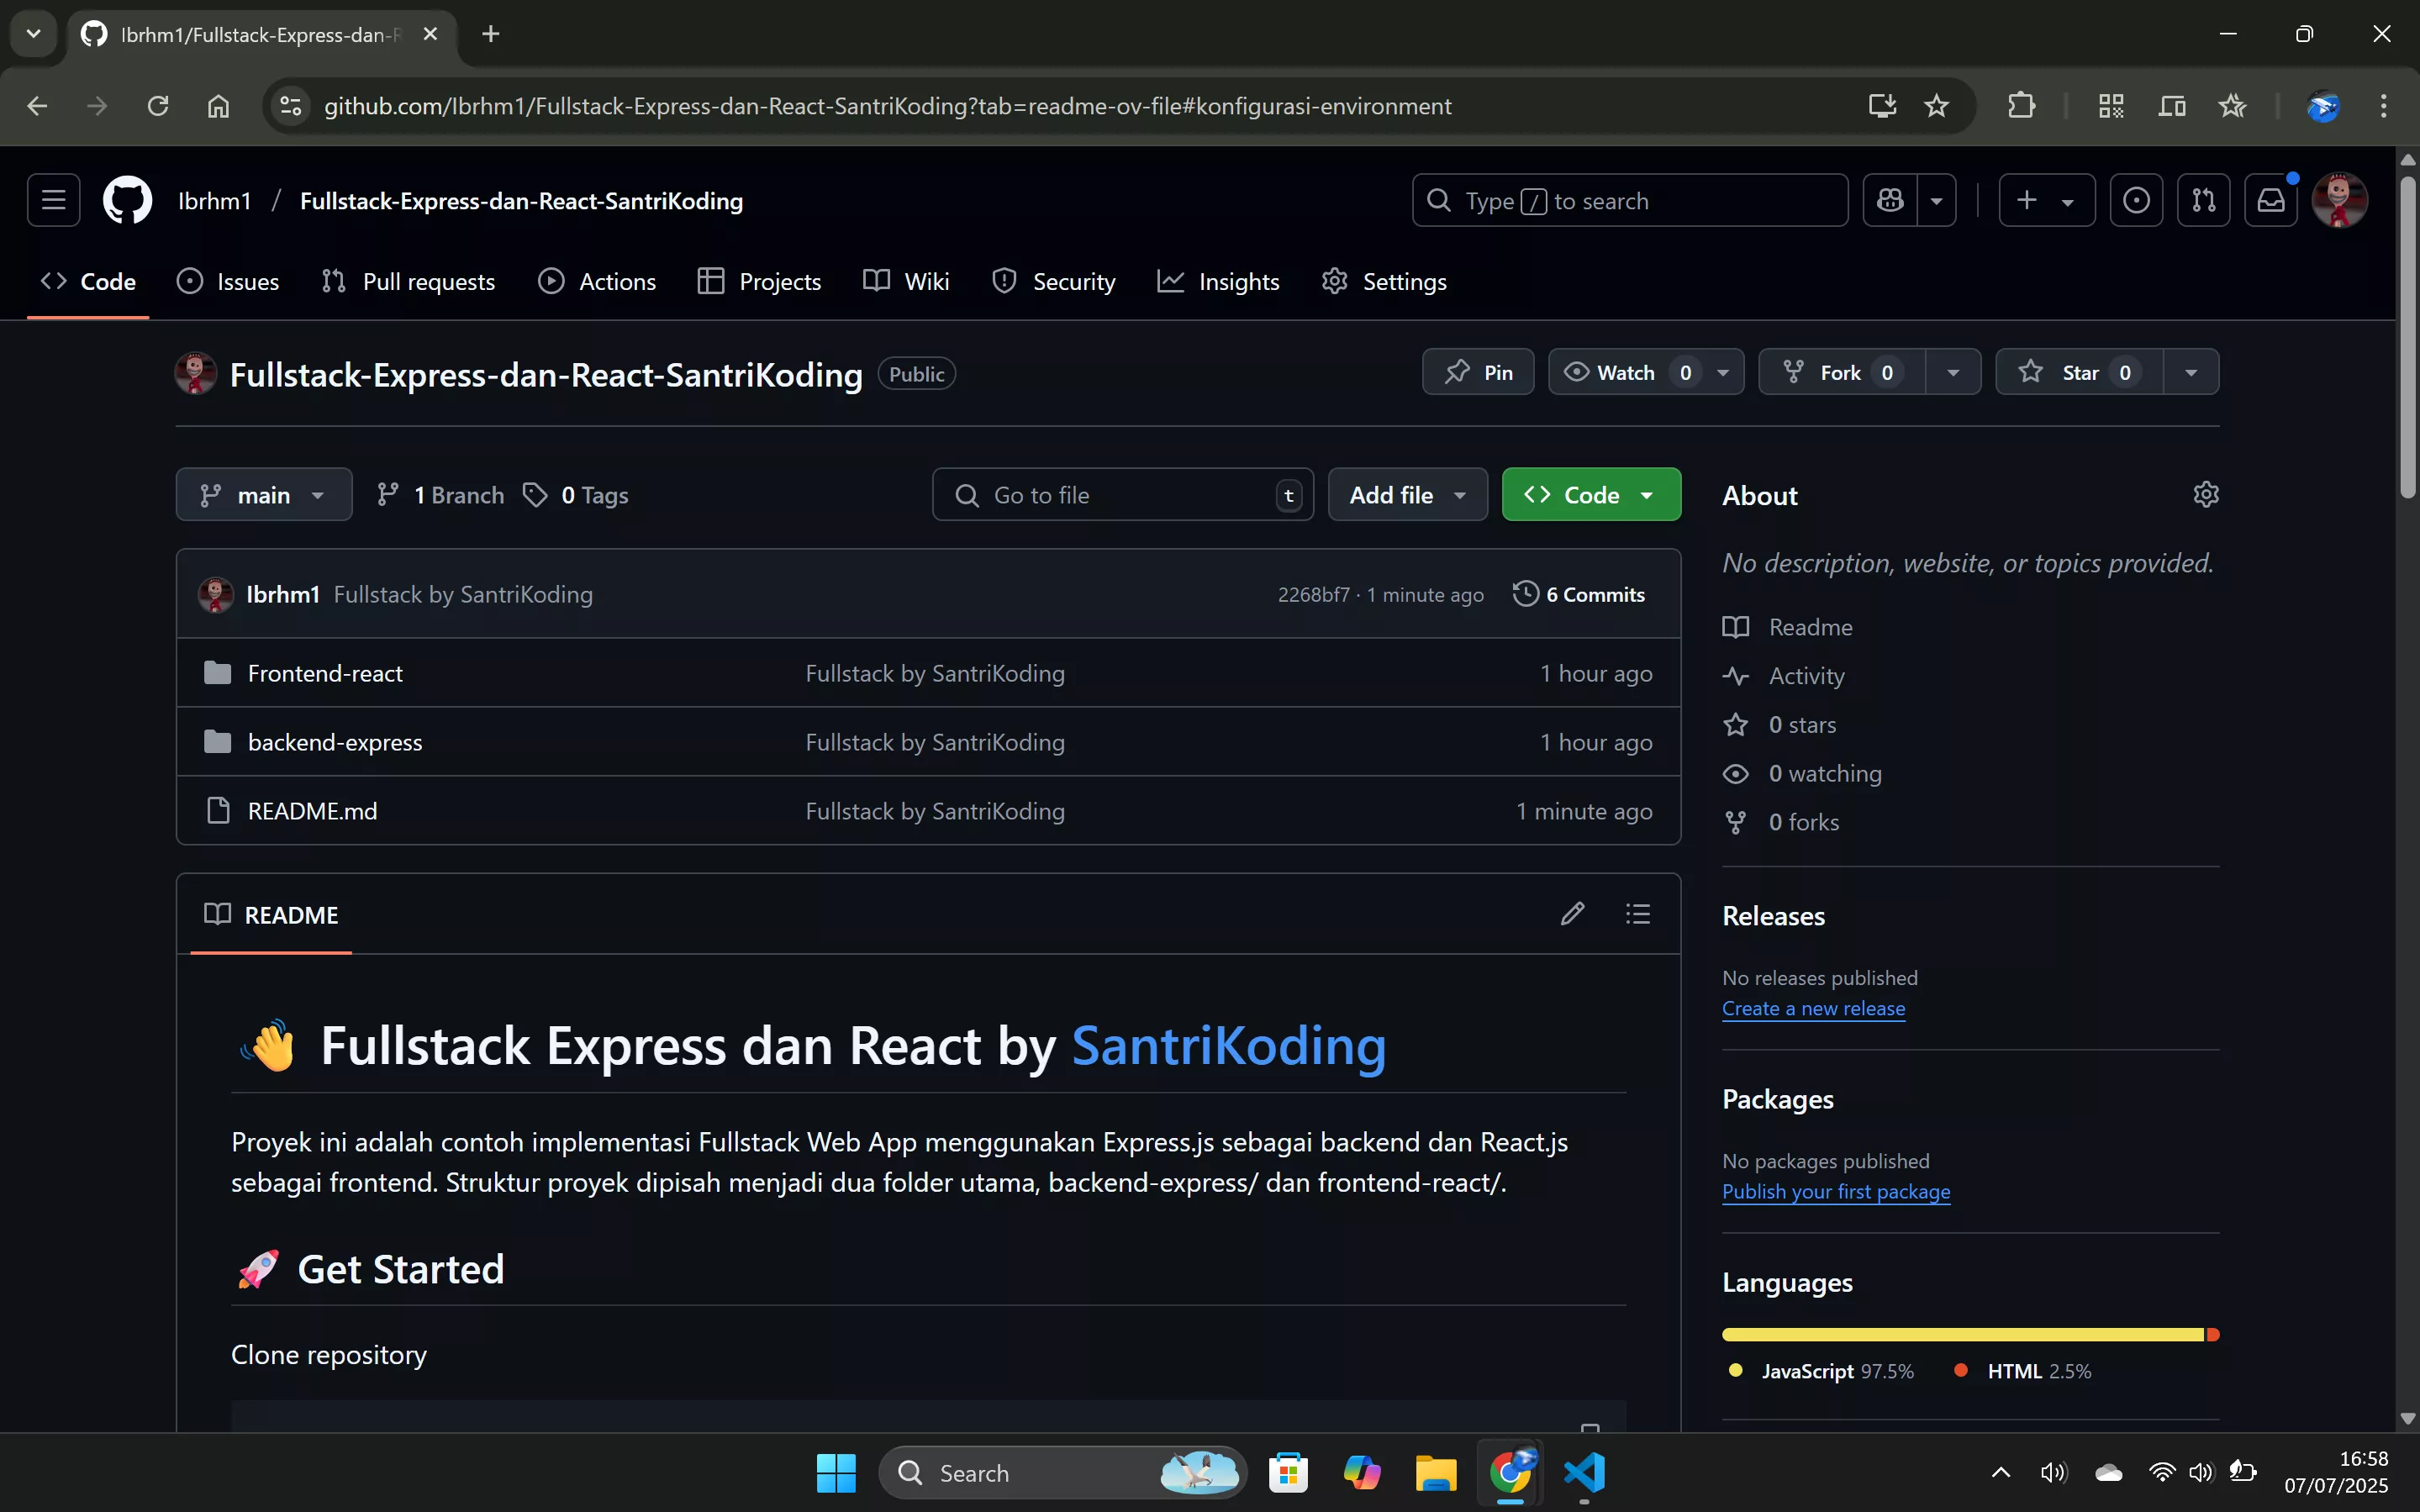Click the GitHub Octocat logo
This screenshot has height=1512, width=2420.
(x=128, y=200)
